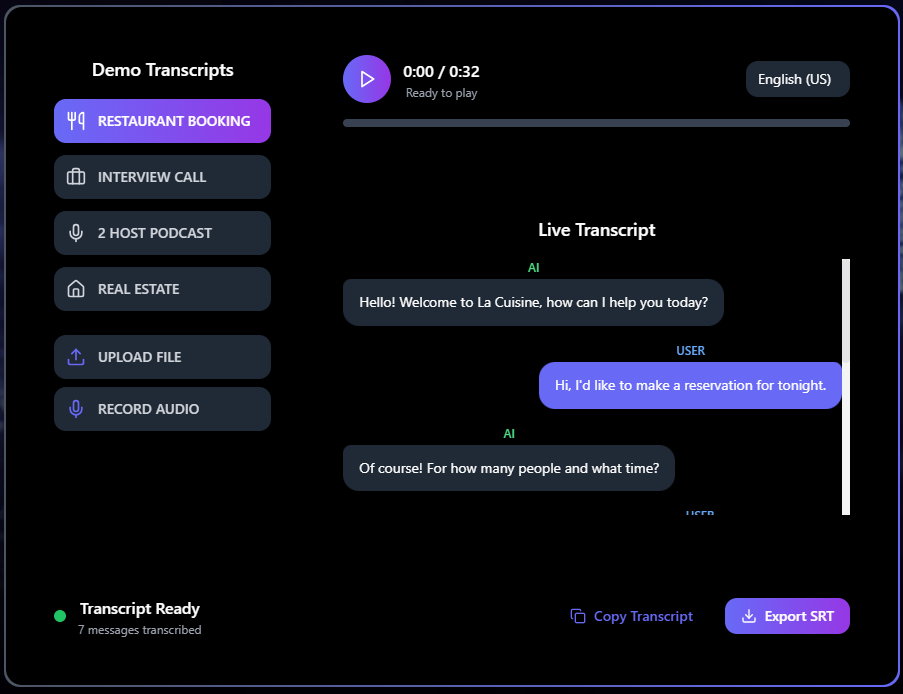Viewport: 903px width, 694px height.
Task: Switch to the Interview Call transcript
Action: click(162, 177)
